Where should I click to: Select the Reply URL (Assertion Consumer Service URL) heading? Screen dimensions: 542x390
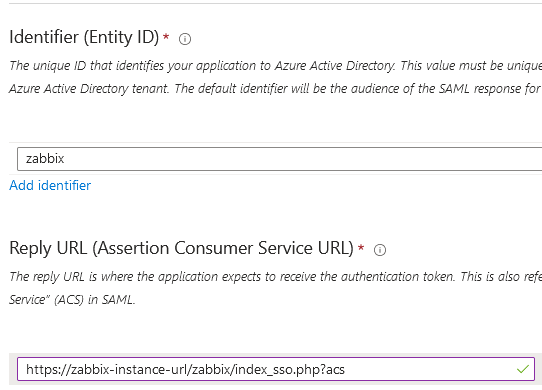pos(181,248)
